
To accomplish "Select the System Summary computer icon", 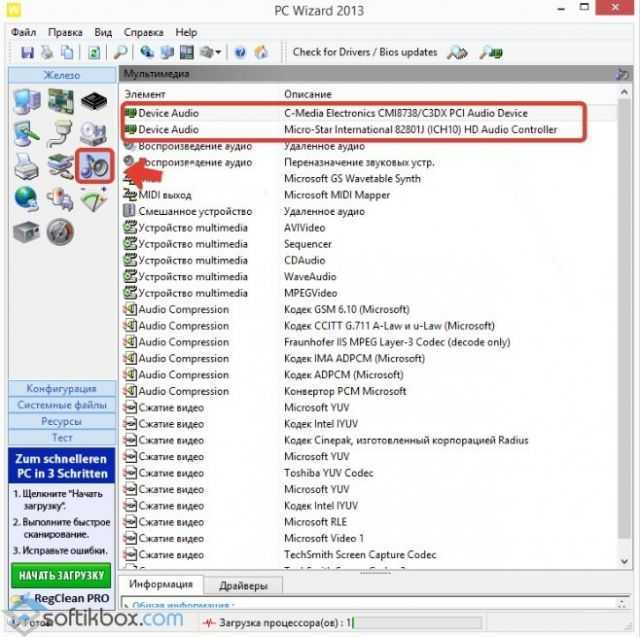I will click(27, 101).
